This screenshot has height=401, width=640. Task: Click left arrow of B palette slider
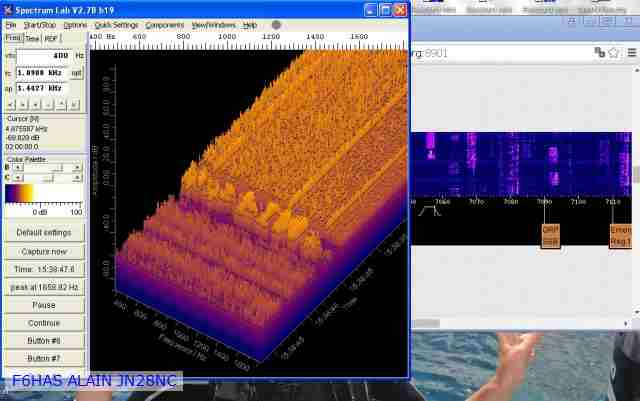click(x=16, y=167)
